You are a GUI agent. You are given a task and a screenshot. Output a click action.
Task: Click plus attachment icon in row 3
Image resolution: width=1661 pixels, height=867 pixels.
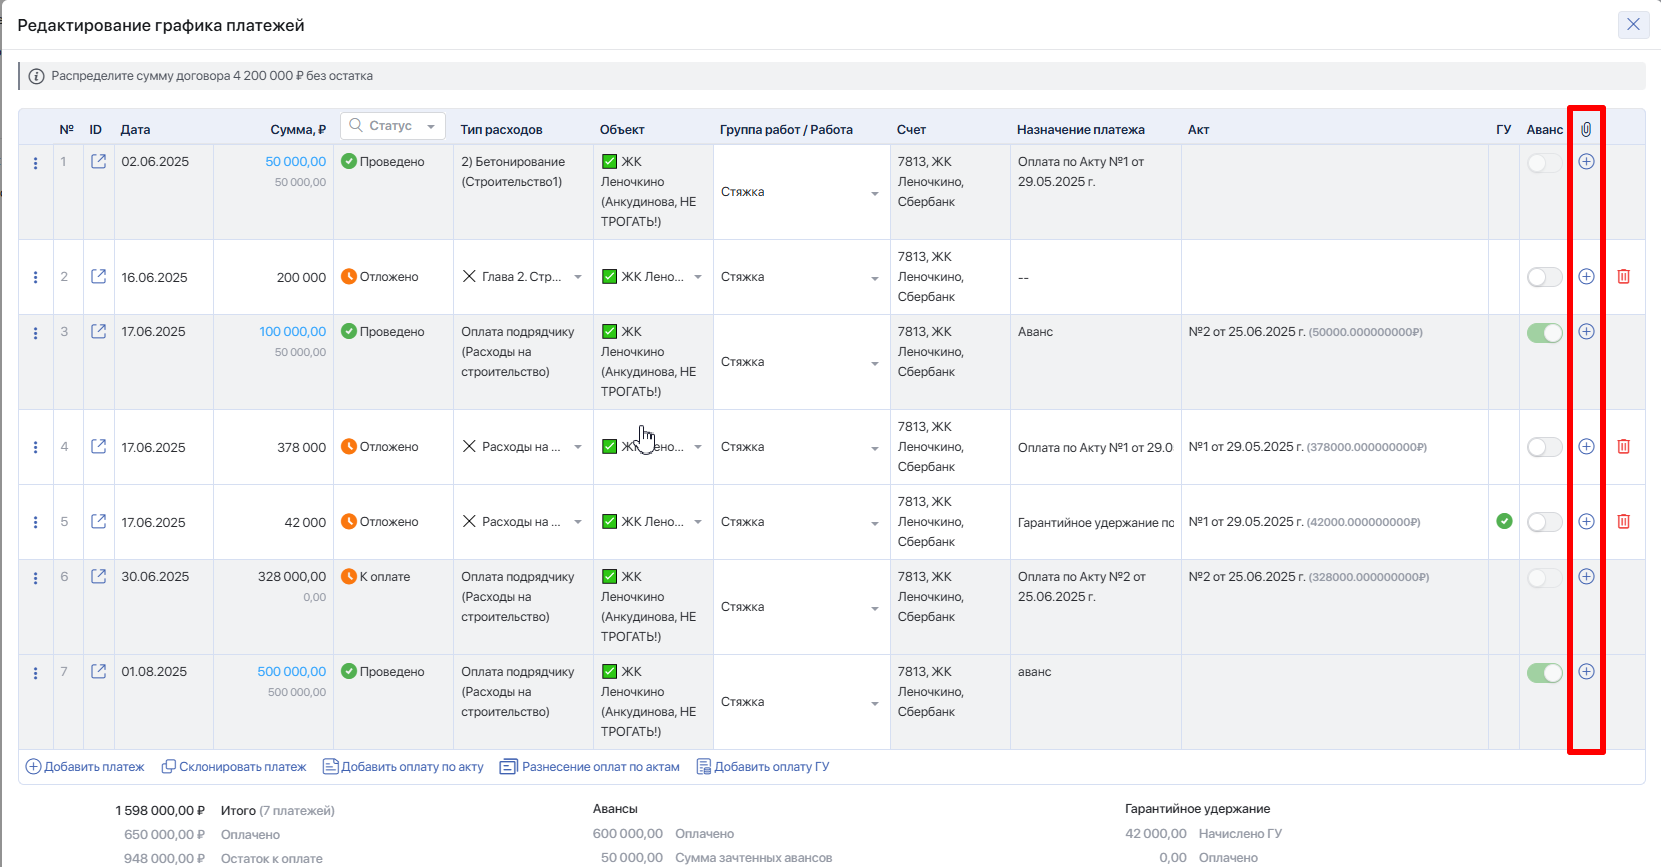click(x=1586, y=331)
